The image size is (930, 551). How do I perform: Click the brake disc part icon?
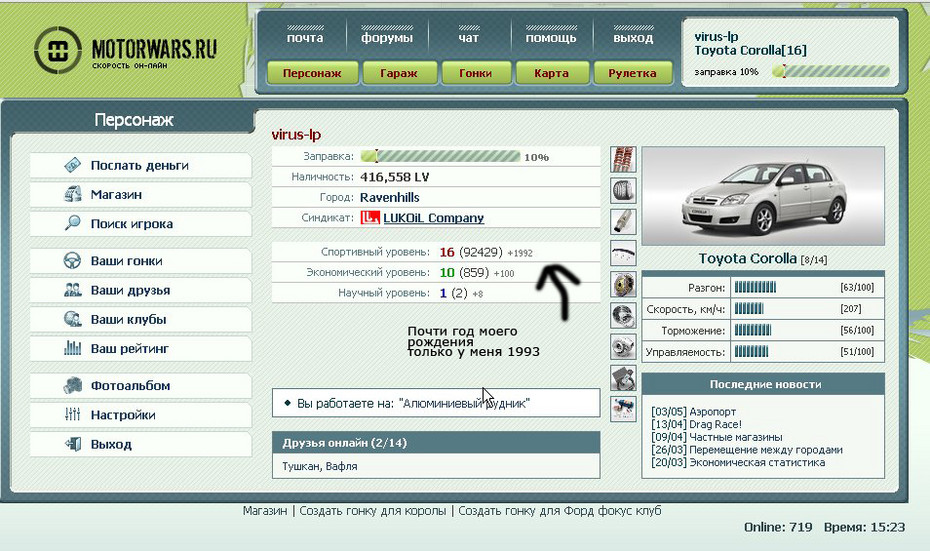[x=623, y=284]
